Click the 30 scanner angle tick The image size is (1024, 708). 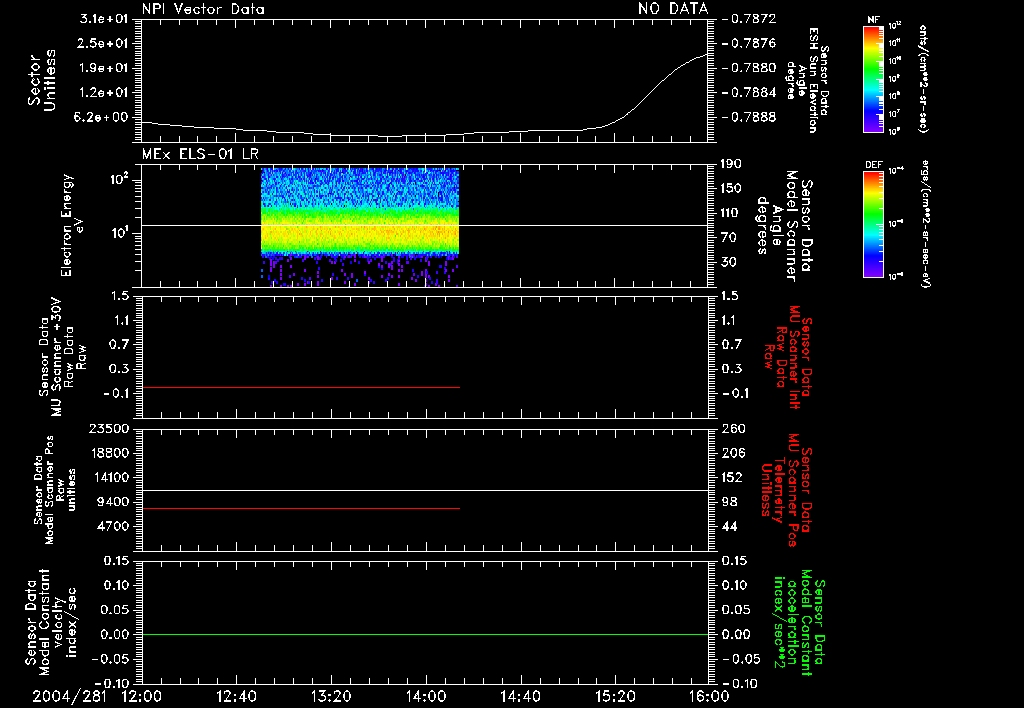click(731, 262)
